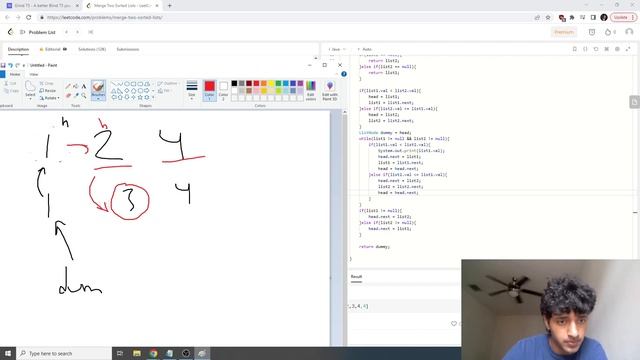Bookmark this page with star icon

click(548, 18)
